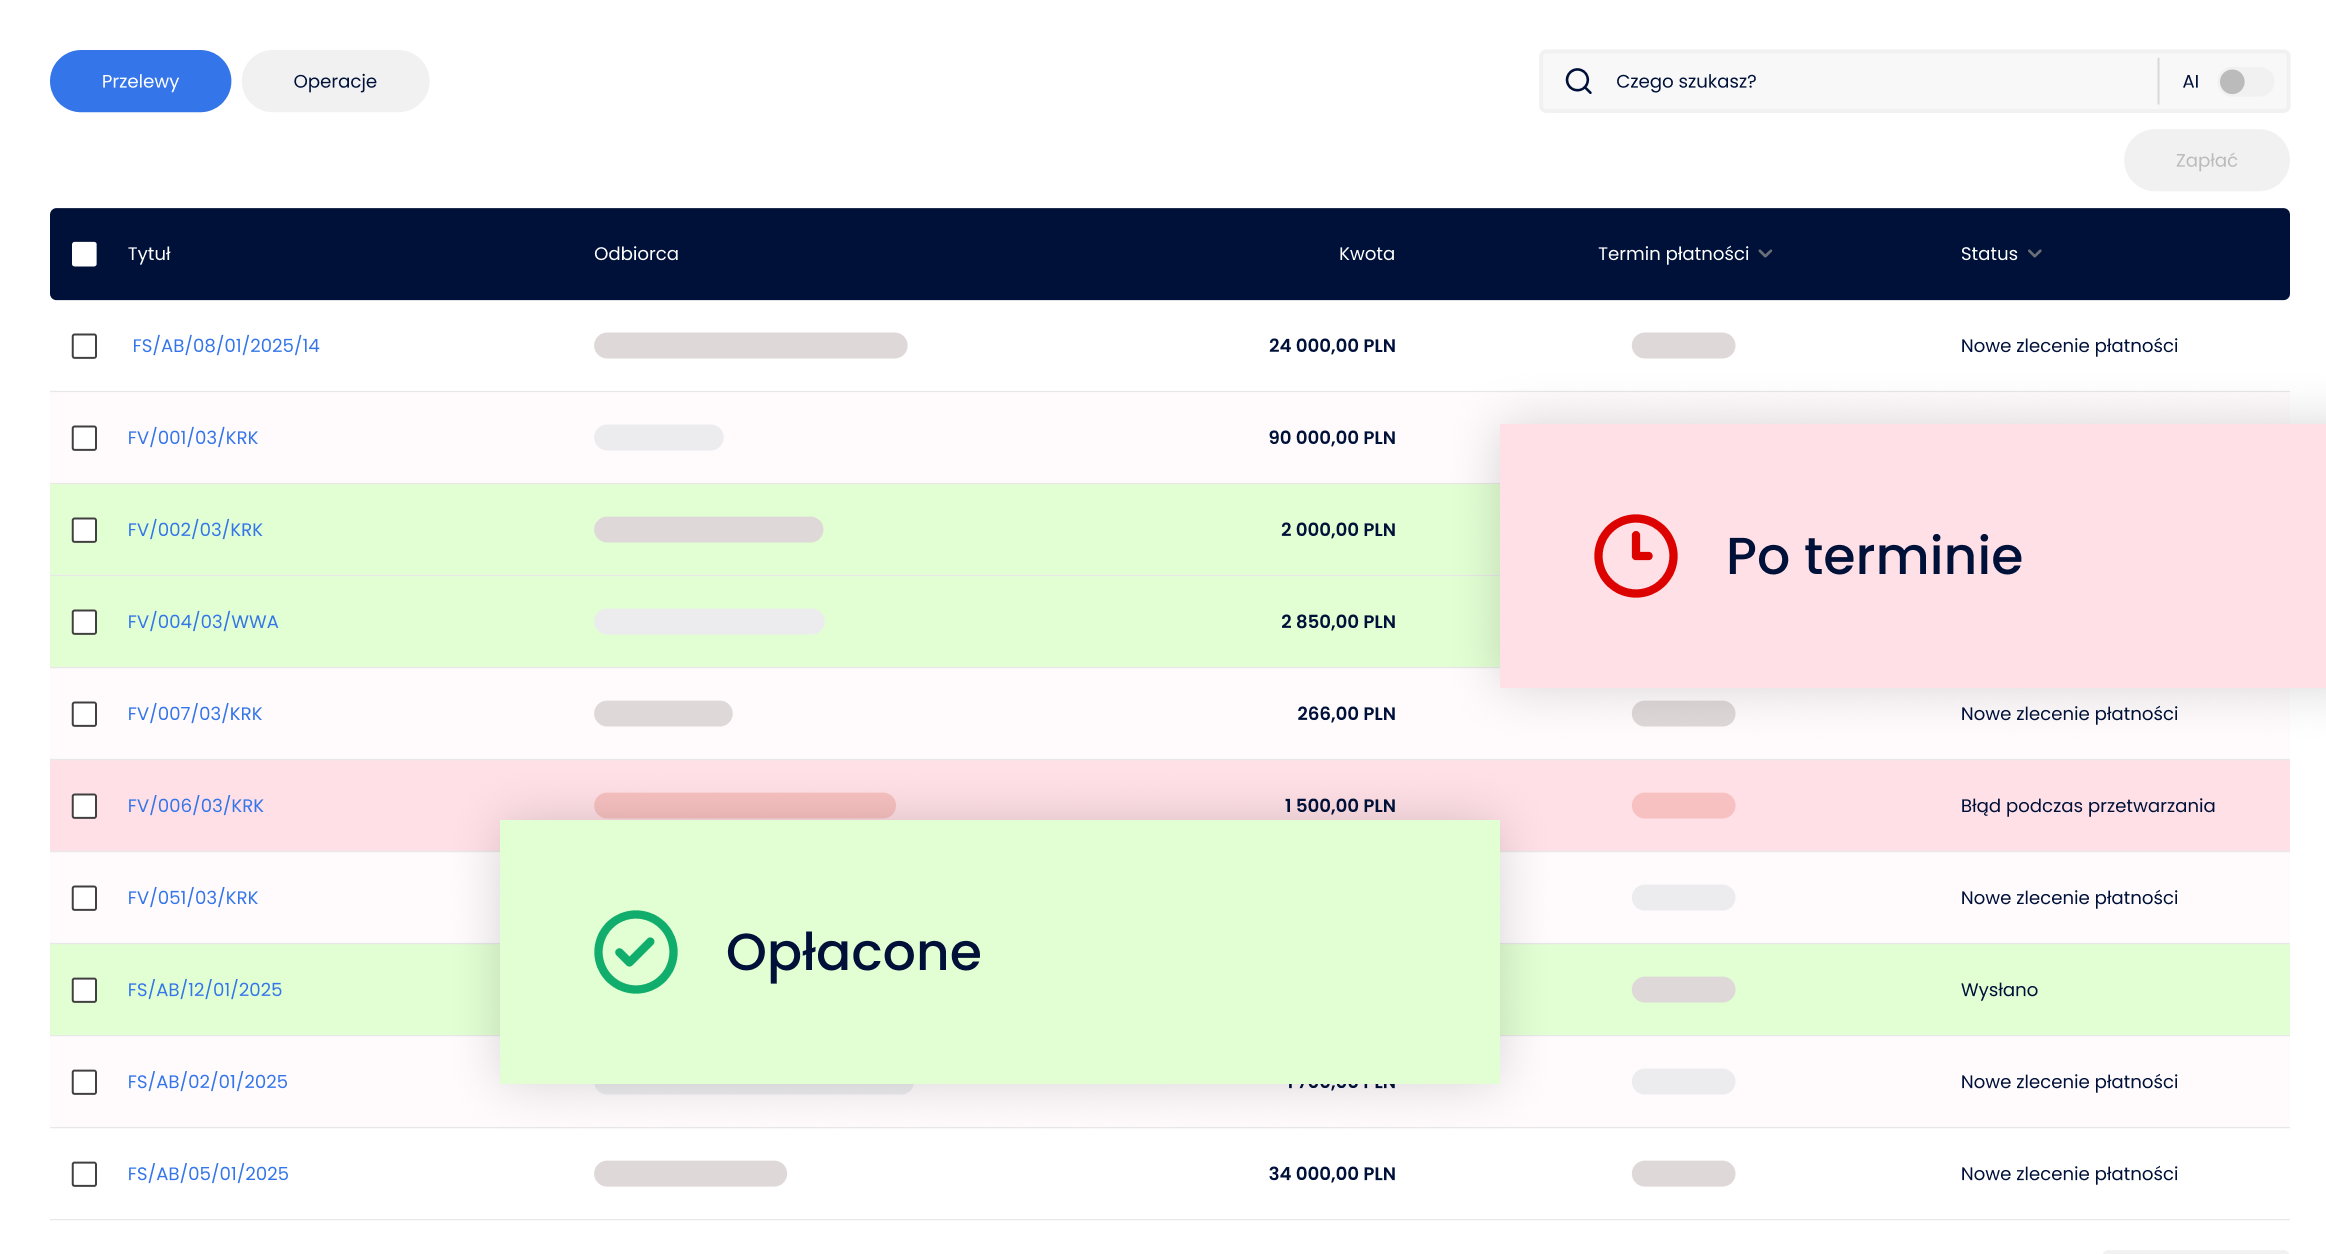Open invoice link FV/004/03/WWA
The image size is (2326, 1254).
[203, 622]
